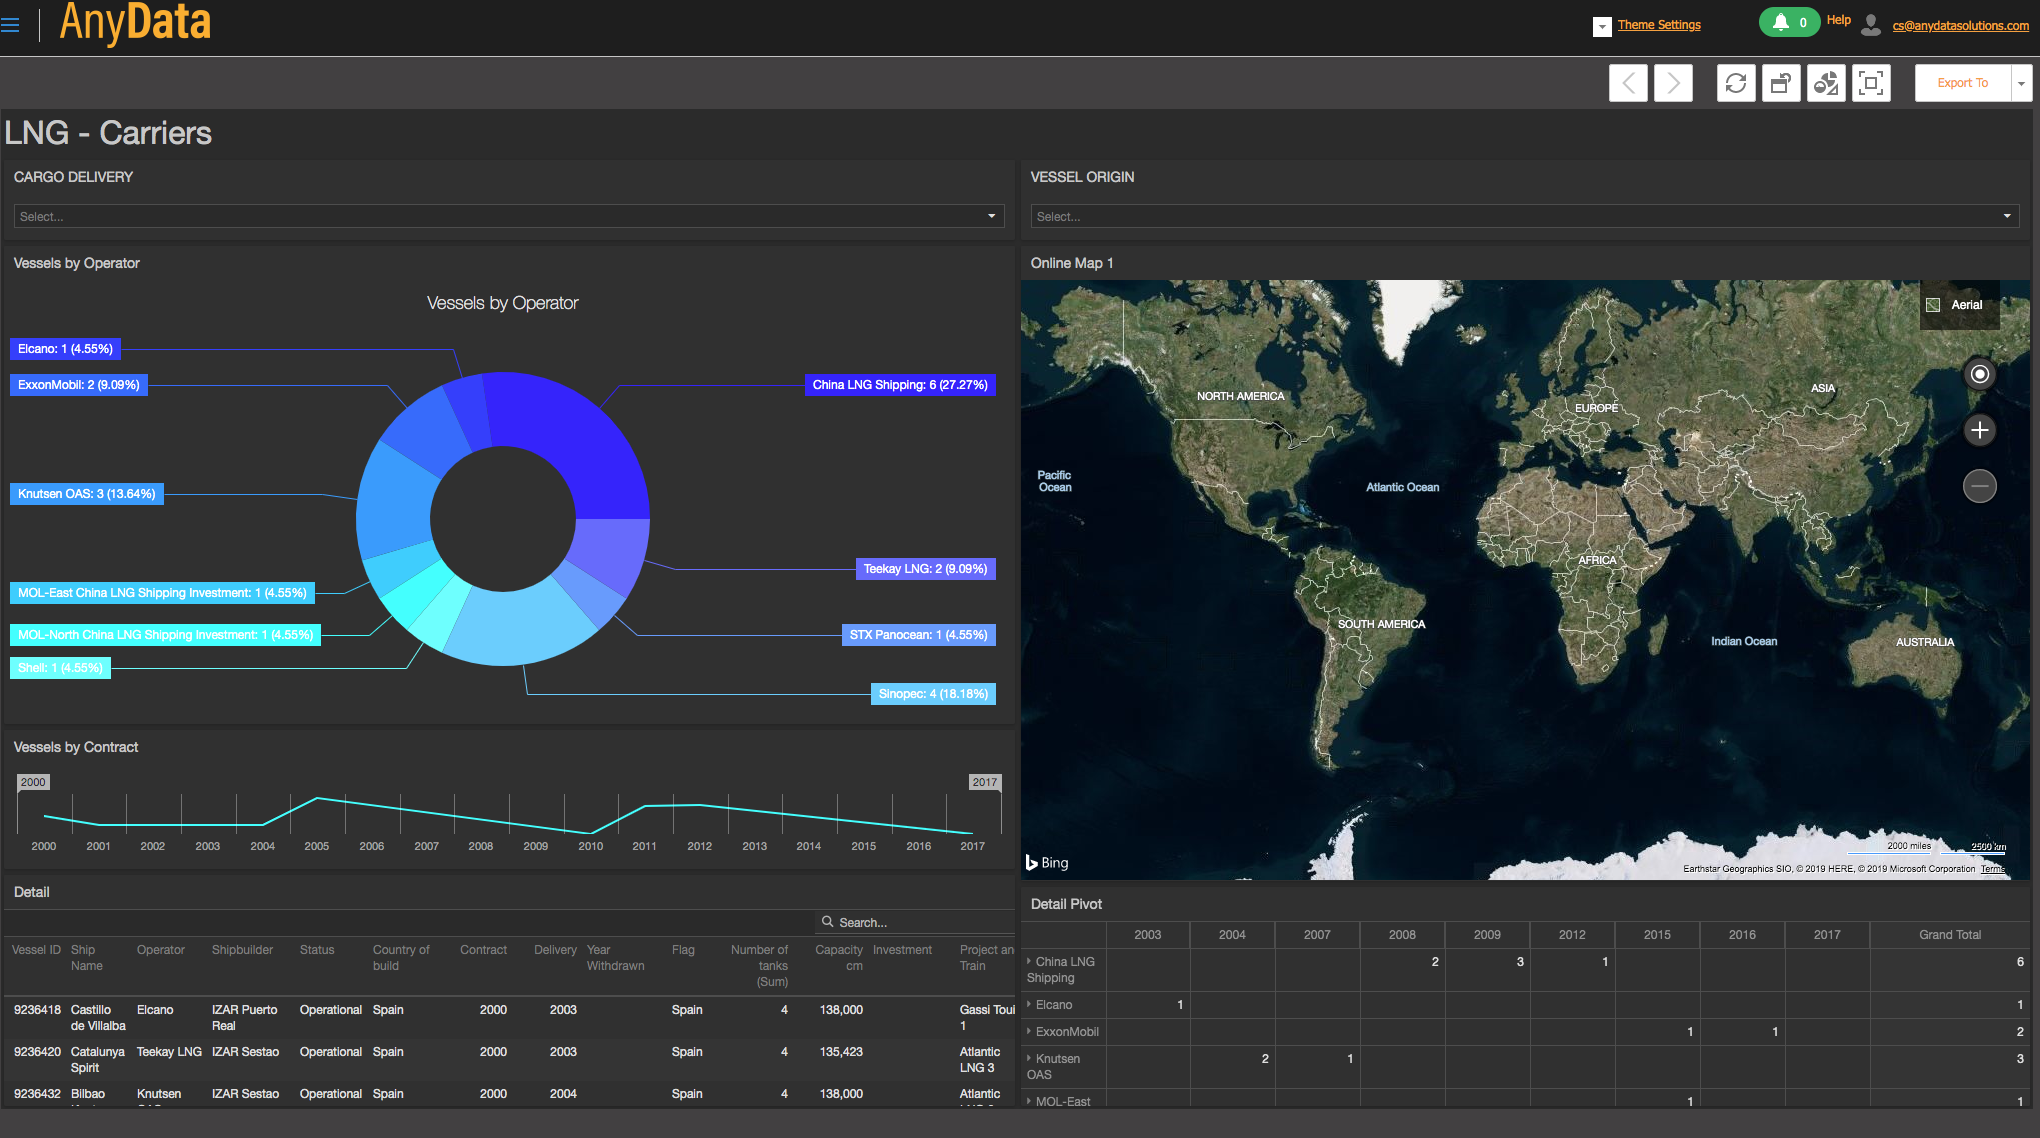Select the ExxonMobil pie label
Screen dimensions: 2040x1138
tap(79, 385)
